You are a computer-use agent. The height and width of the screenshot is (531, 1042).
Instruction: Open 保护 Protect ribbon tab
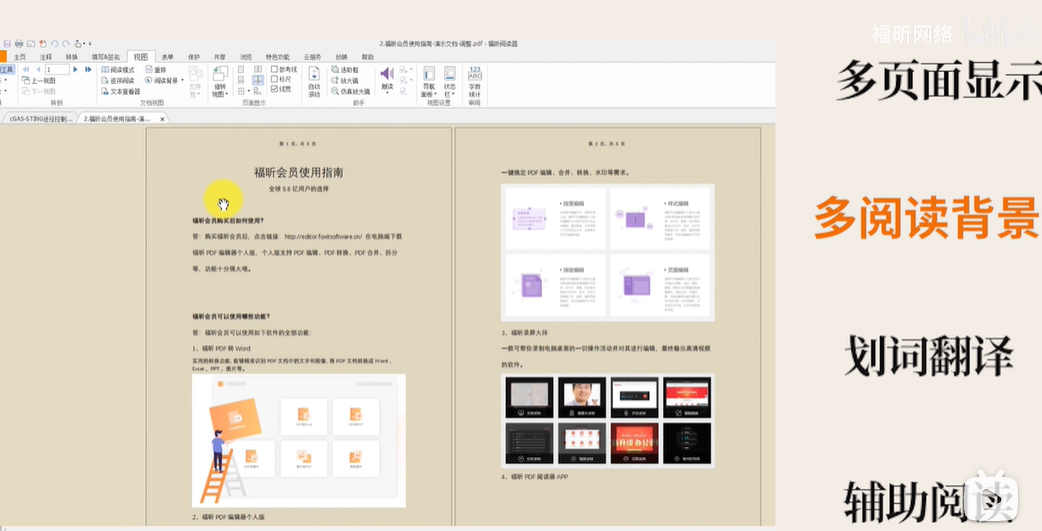point(193,57)
